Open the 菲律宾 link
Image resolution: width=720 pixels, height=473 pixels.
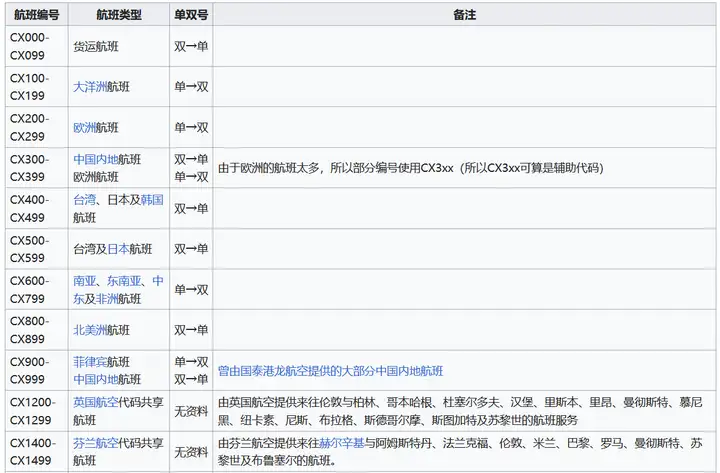point(90,362)
